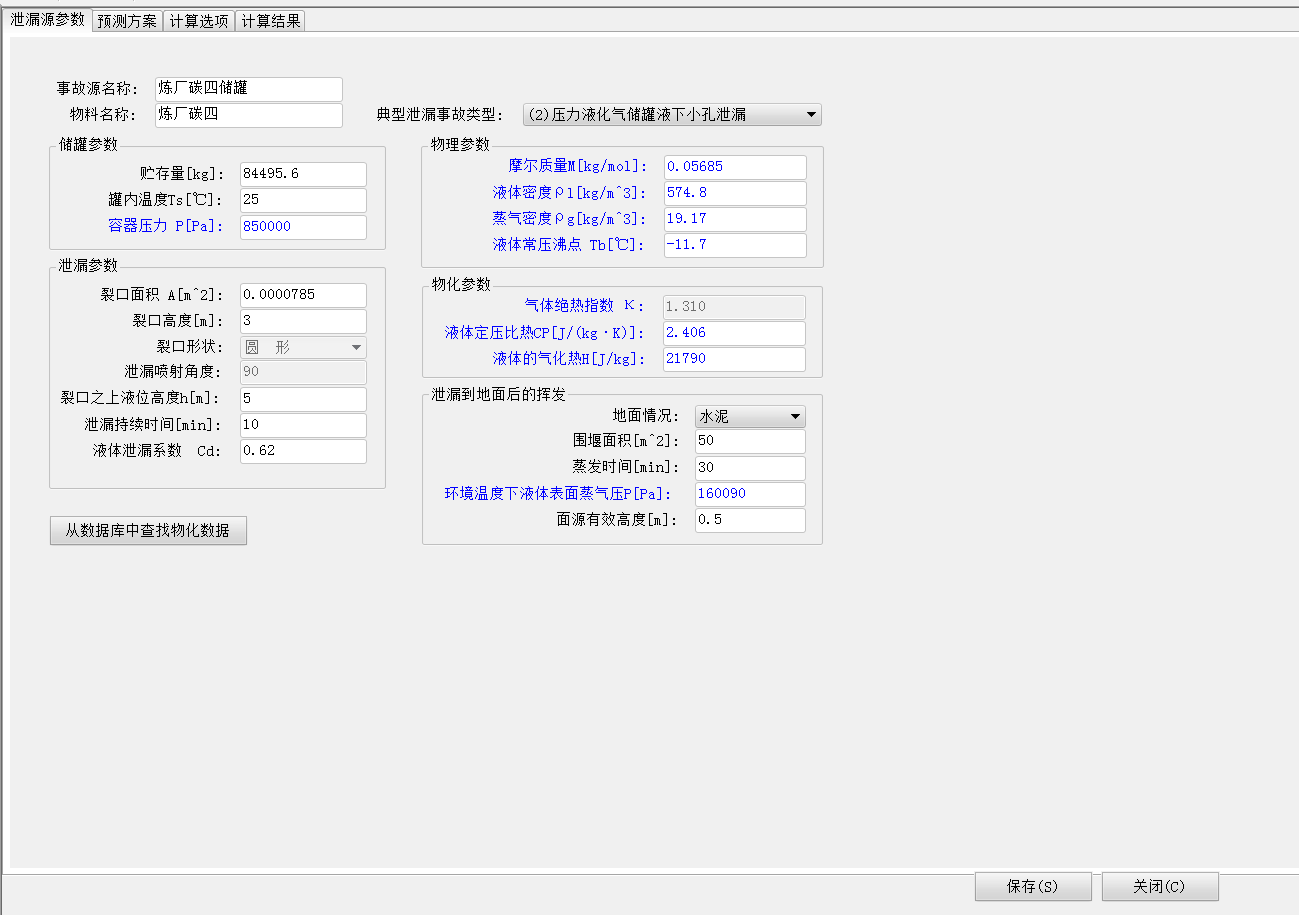Click the 液体常压沸点 Tb[℃]: label

click(570, 244)
